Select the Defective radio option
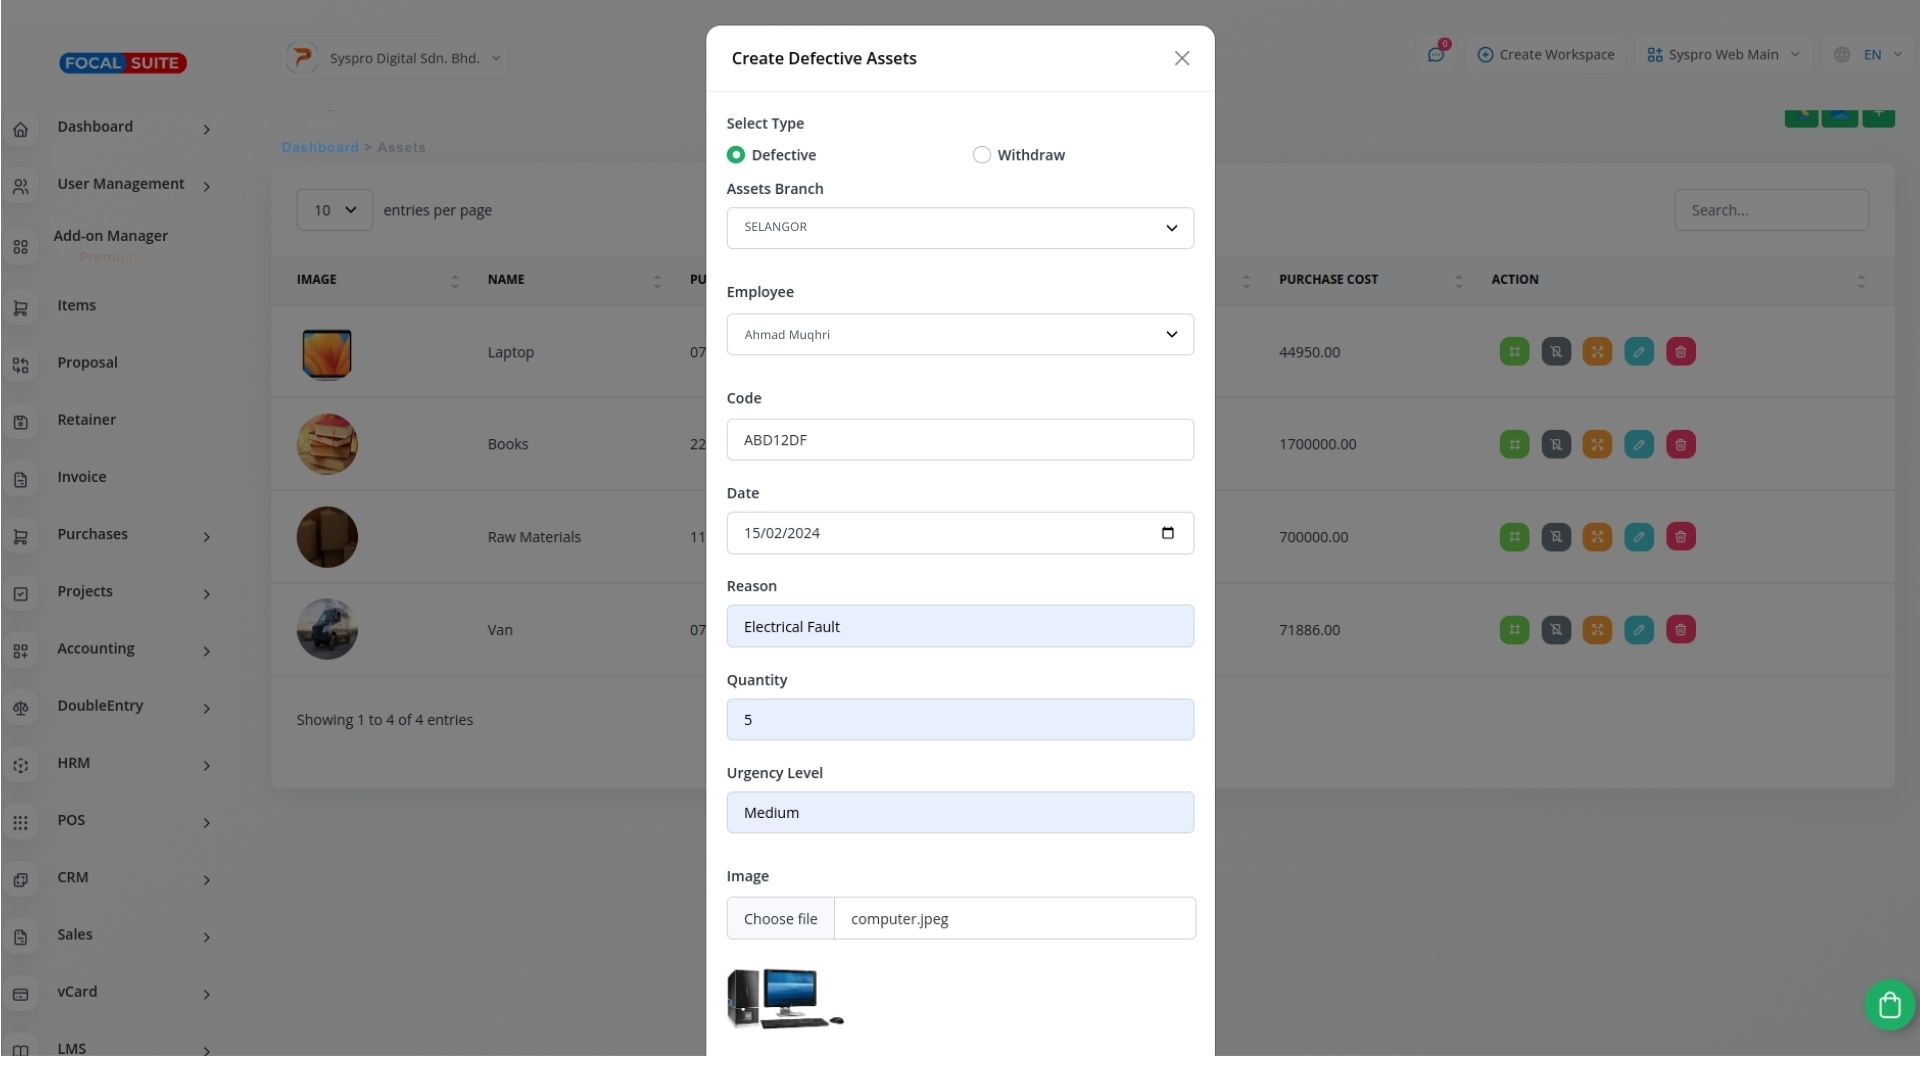This screenshot has height=1080, width=1920. coord(736,155)
